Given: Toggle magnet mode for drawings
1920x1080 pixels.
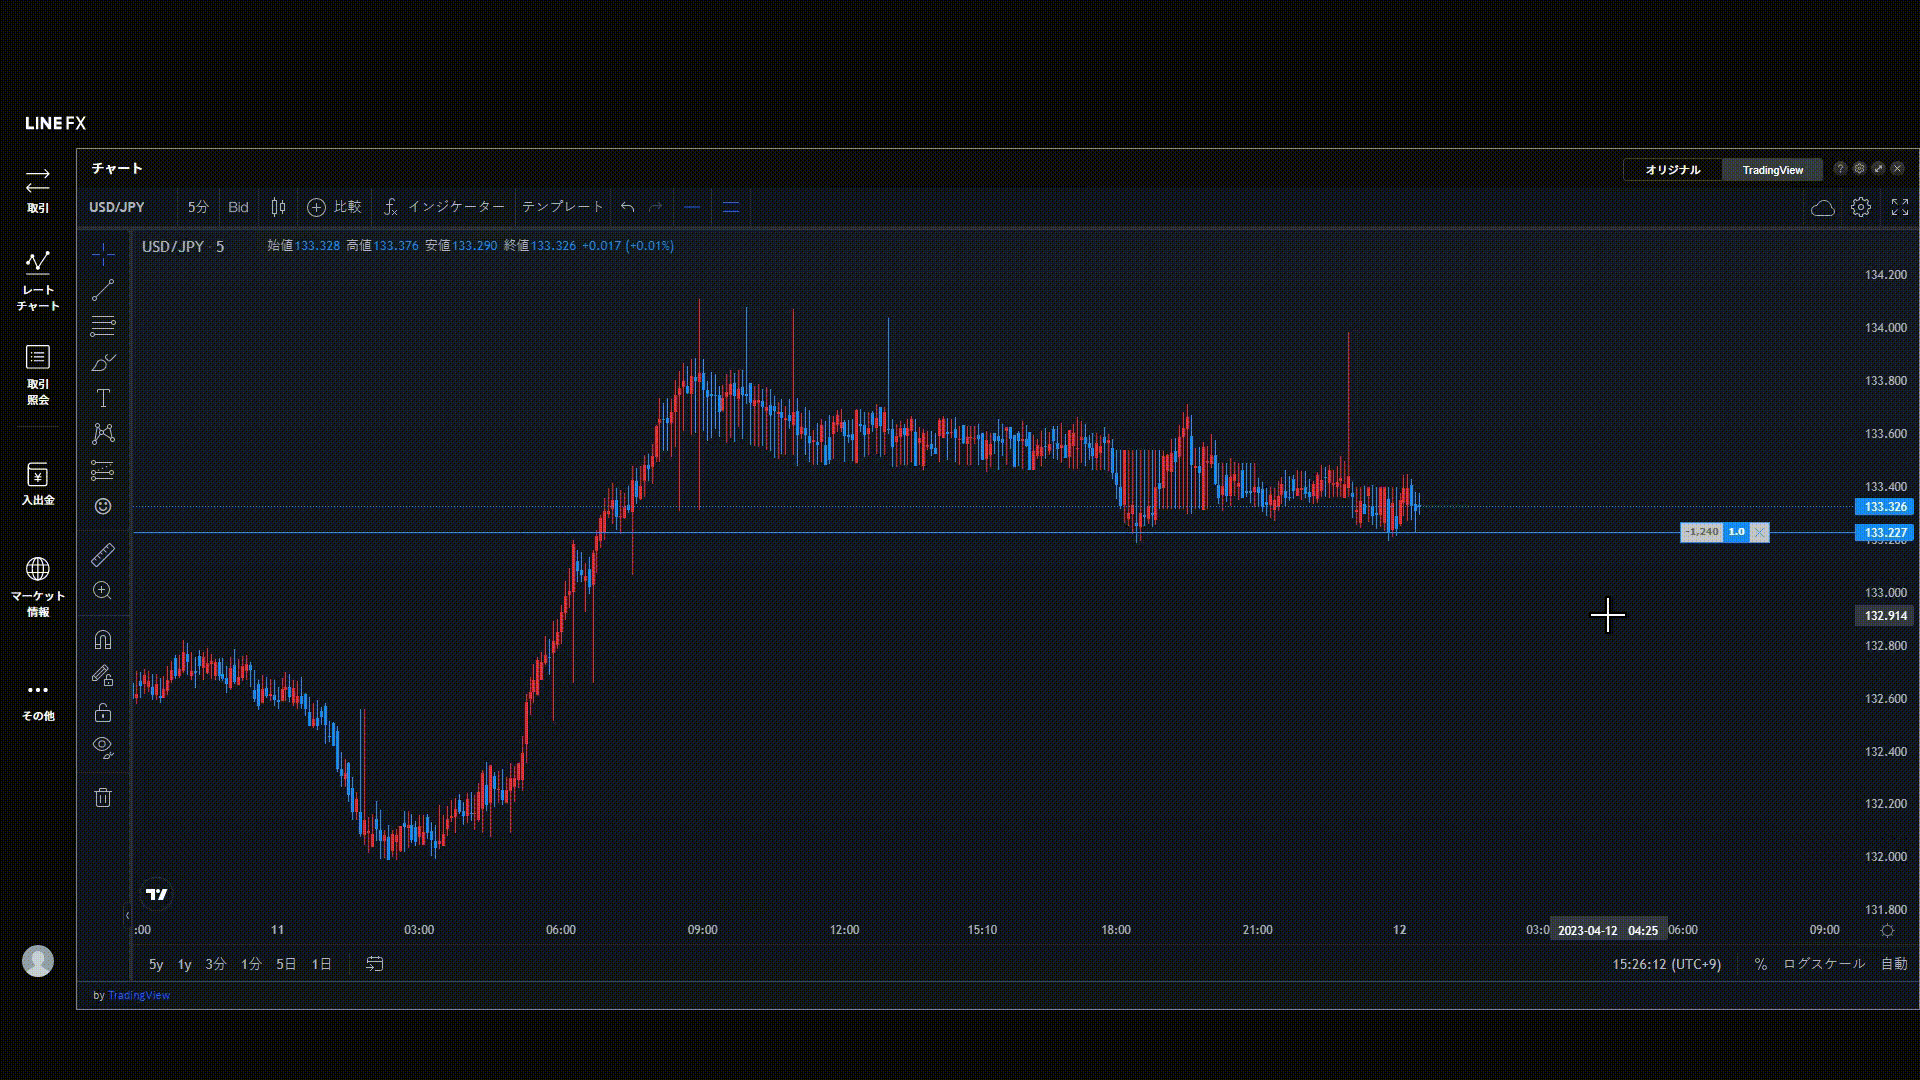Looking at the screenshot, I should [103, 640].
